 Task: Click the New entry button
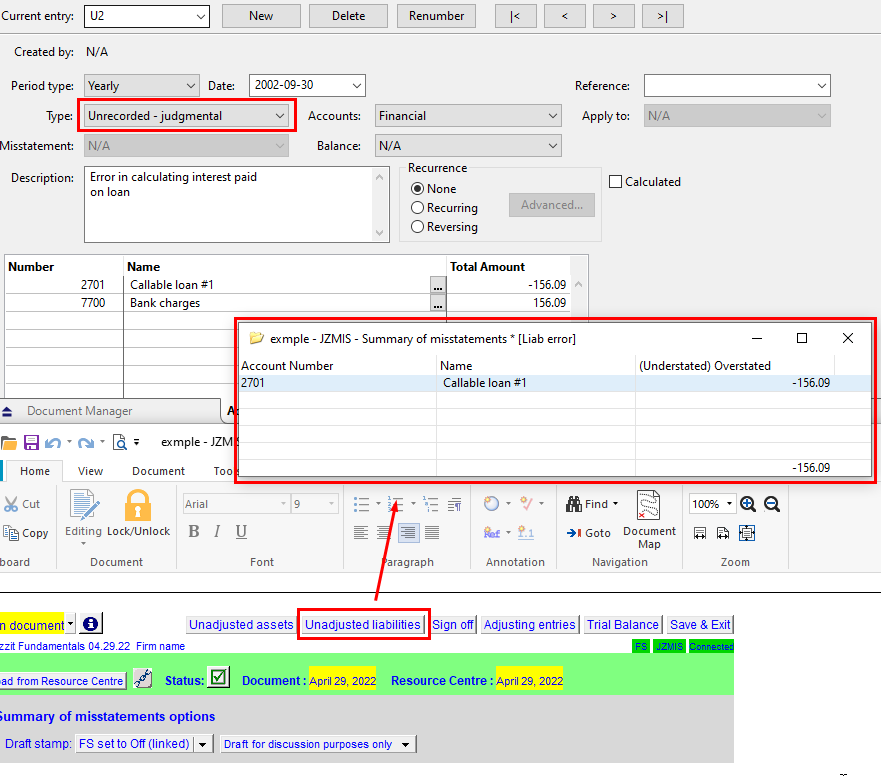261,16
